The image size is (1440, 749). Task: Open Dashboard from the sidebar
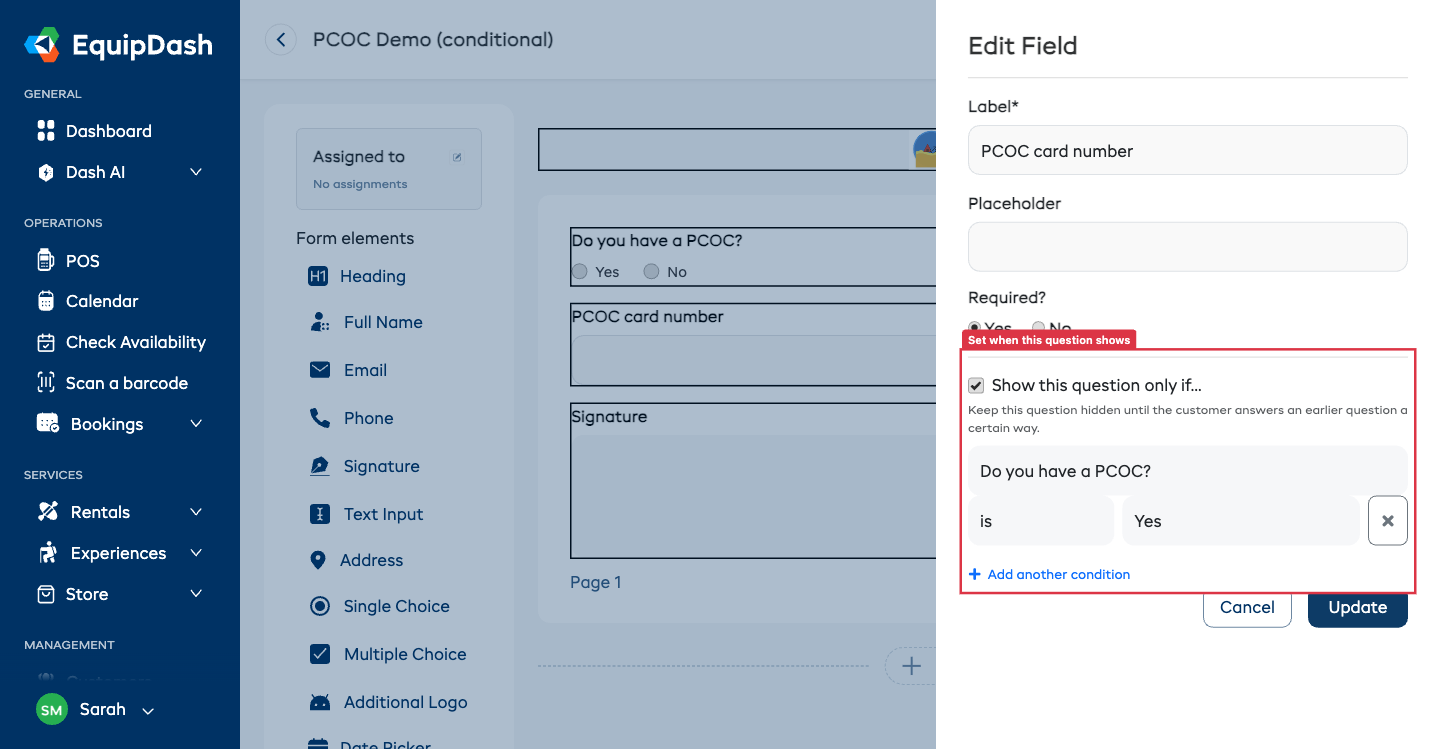coord(108,131)
